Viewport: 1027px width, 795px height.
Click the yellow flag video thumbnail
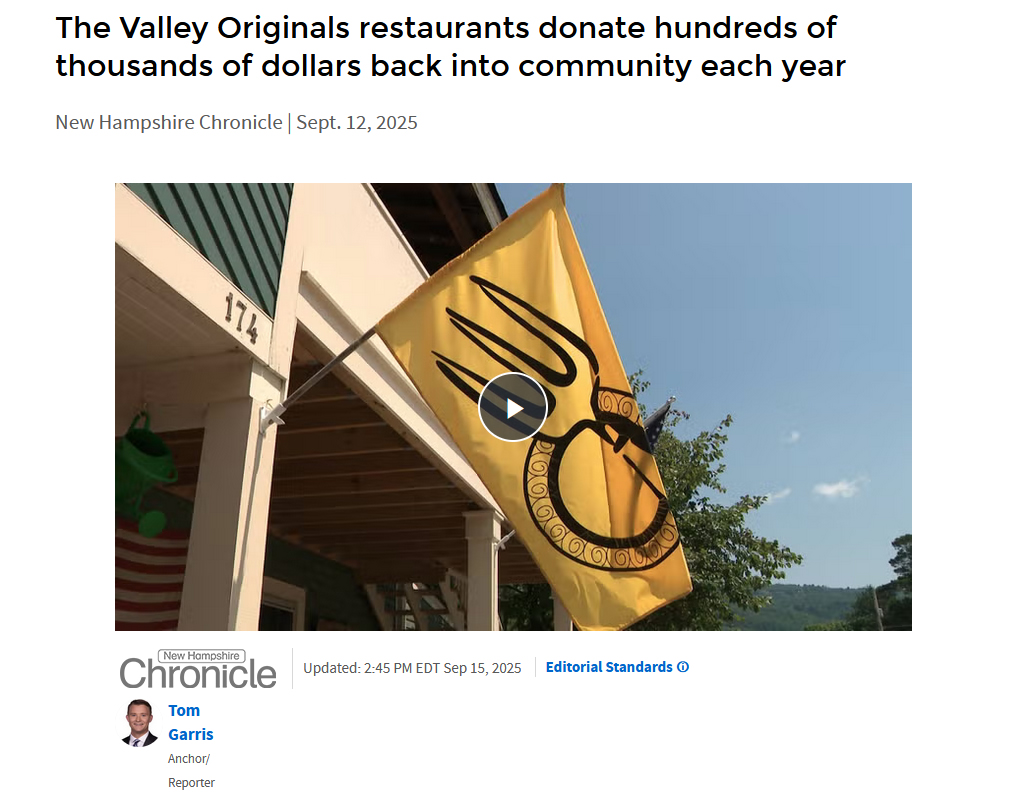(x=513, y=407)
